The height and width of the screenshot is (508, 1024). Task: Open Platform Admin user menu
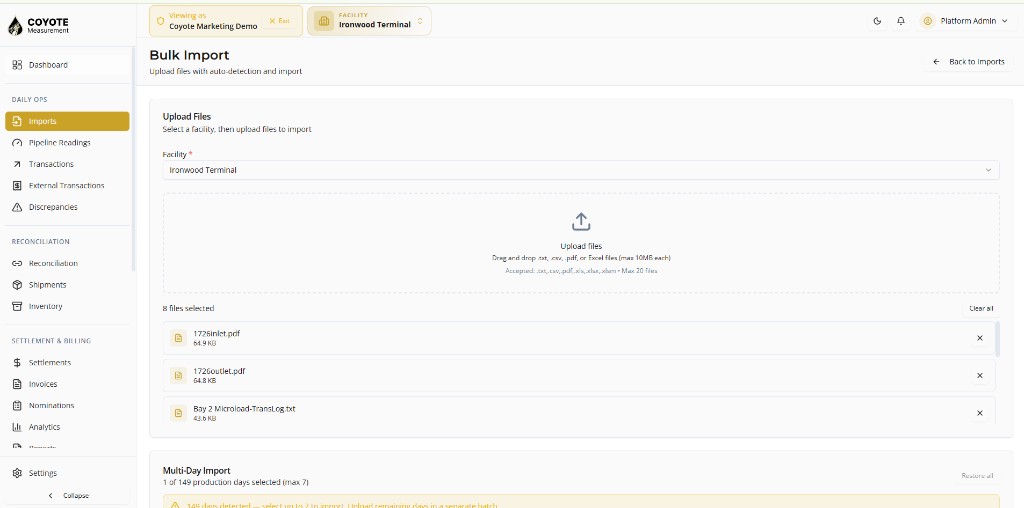point(965,21)
